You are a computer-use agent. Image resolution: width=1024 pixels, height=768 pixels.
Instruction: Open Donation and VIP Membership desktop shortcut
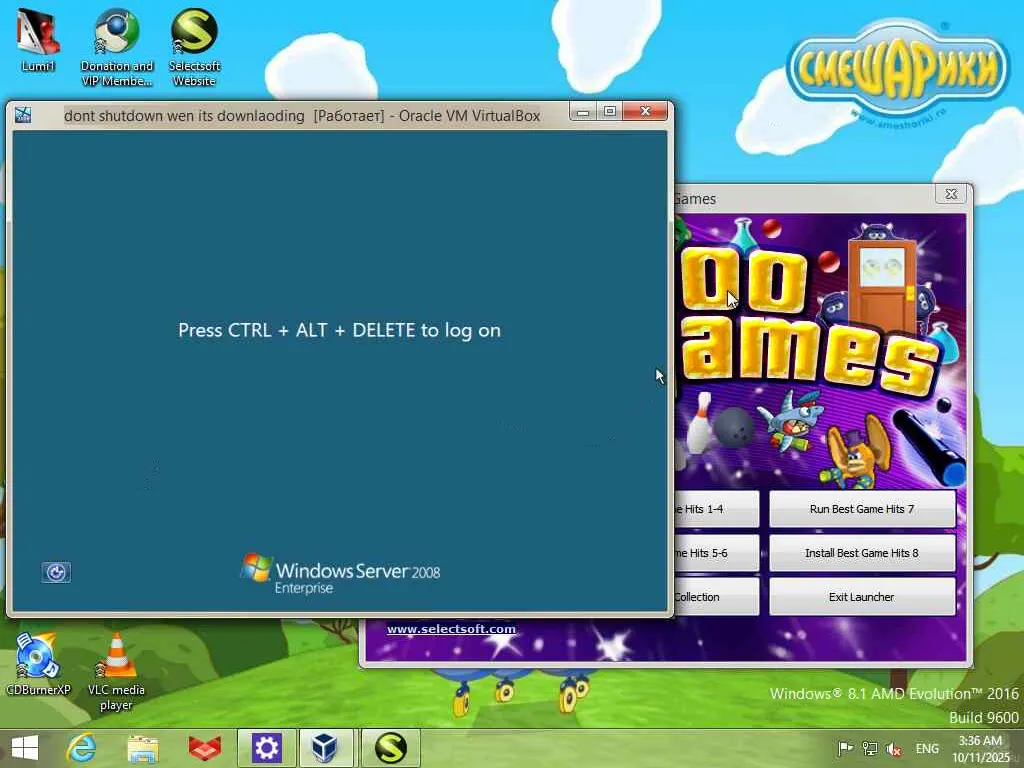click(x=116, y=46)
